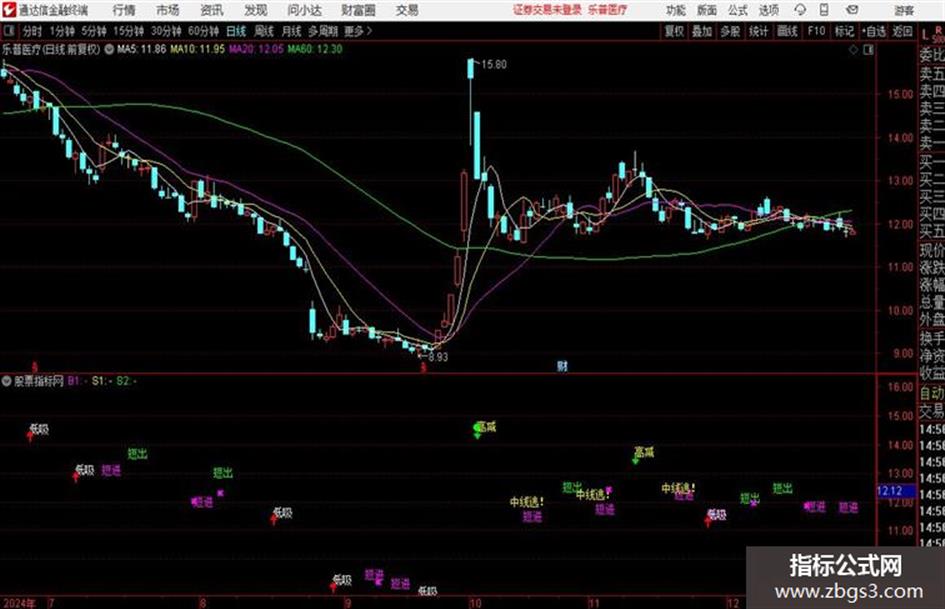Click the diamond icon at chart top right

pos(853,50)
